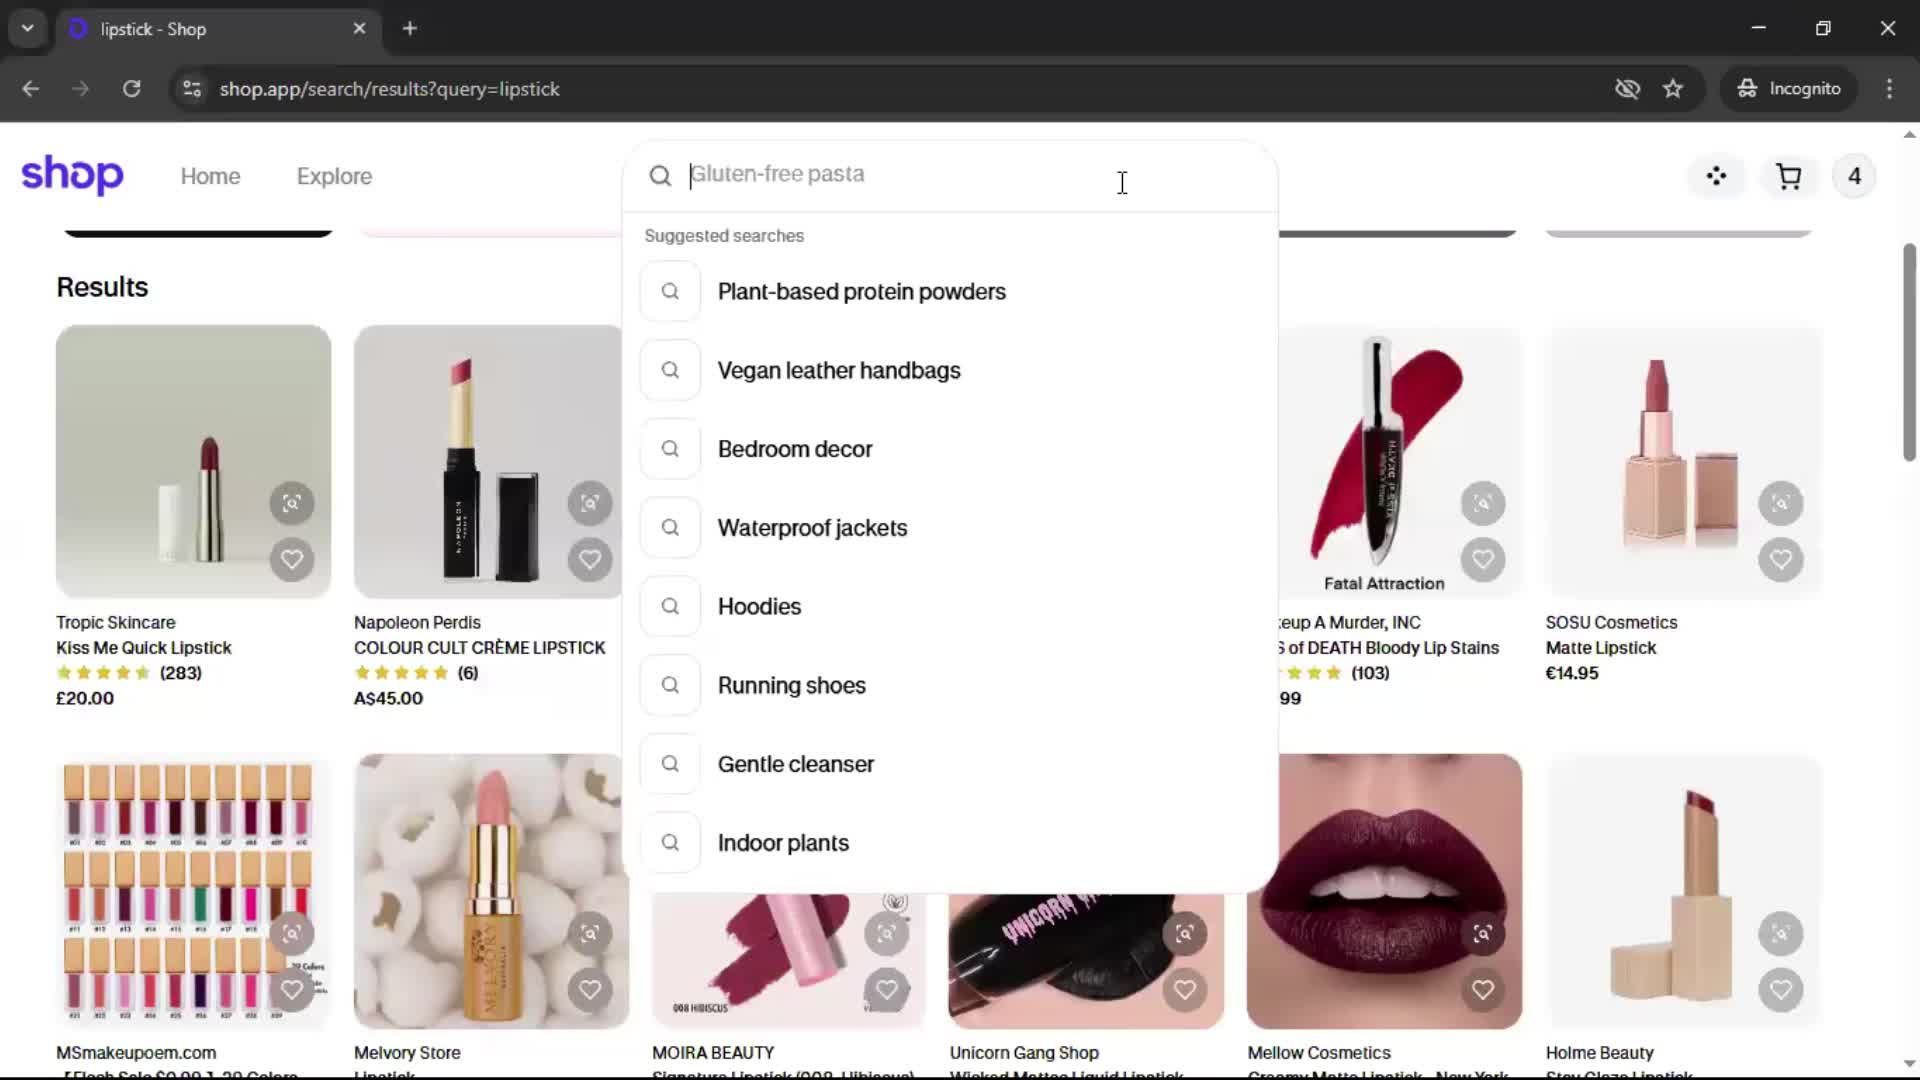Image resolution: width=1920 pixels, height=1080 pixels.
Task: Click visual search icon on Mellow Cosmetics lips
Action: [x=1482, y=933]
